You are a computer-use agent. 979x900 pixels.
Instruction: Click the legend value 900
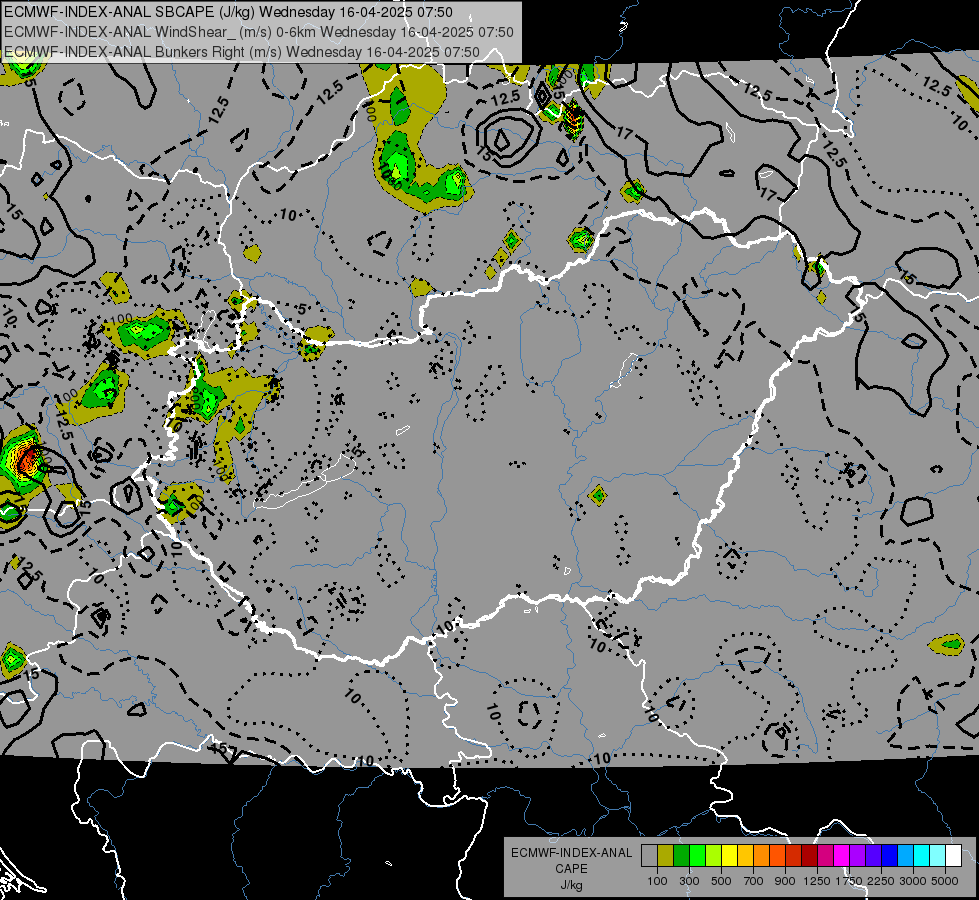tap(785, 881)
